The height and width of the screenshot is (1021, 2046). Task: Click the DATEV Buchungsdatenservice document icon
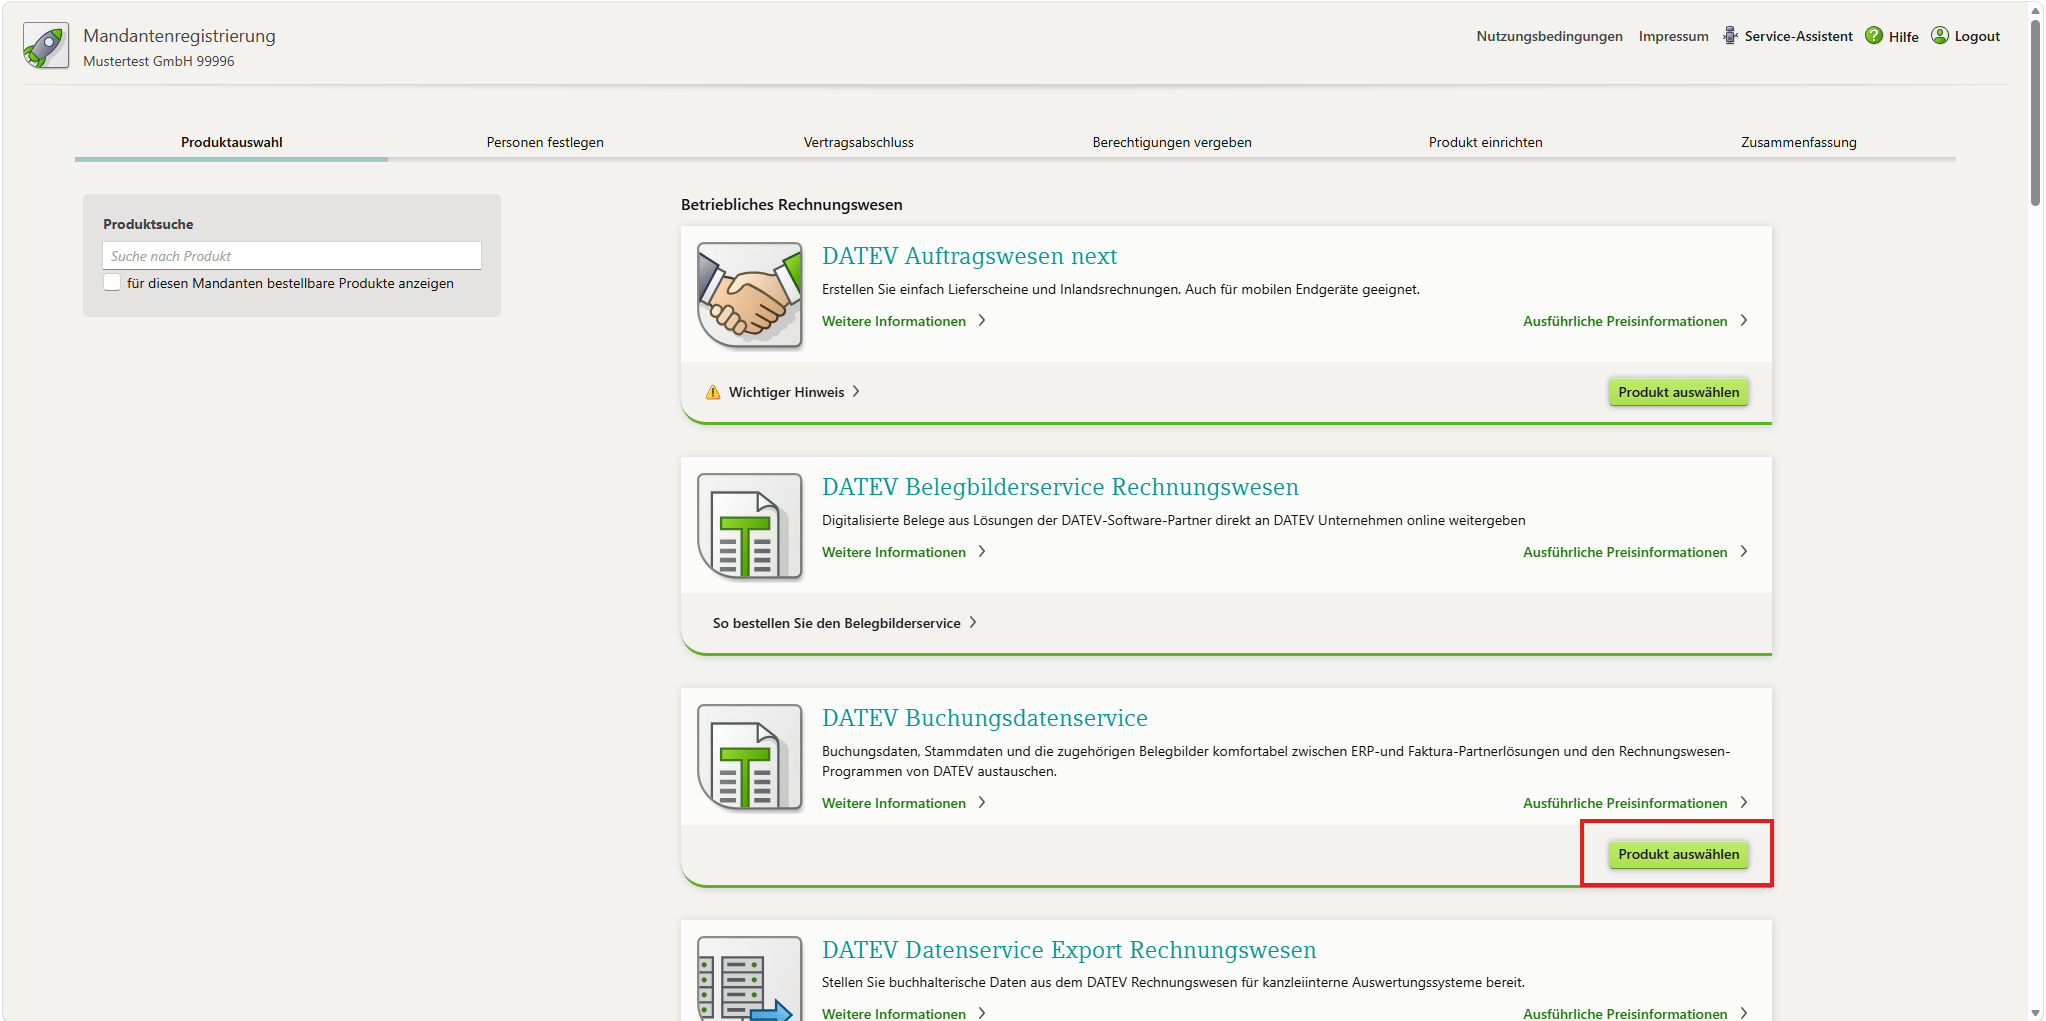750,757
